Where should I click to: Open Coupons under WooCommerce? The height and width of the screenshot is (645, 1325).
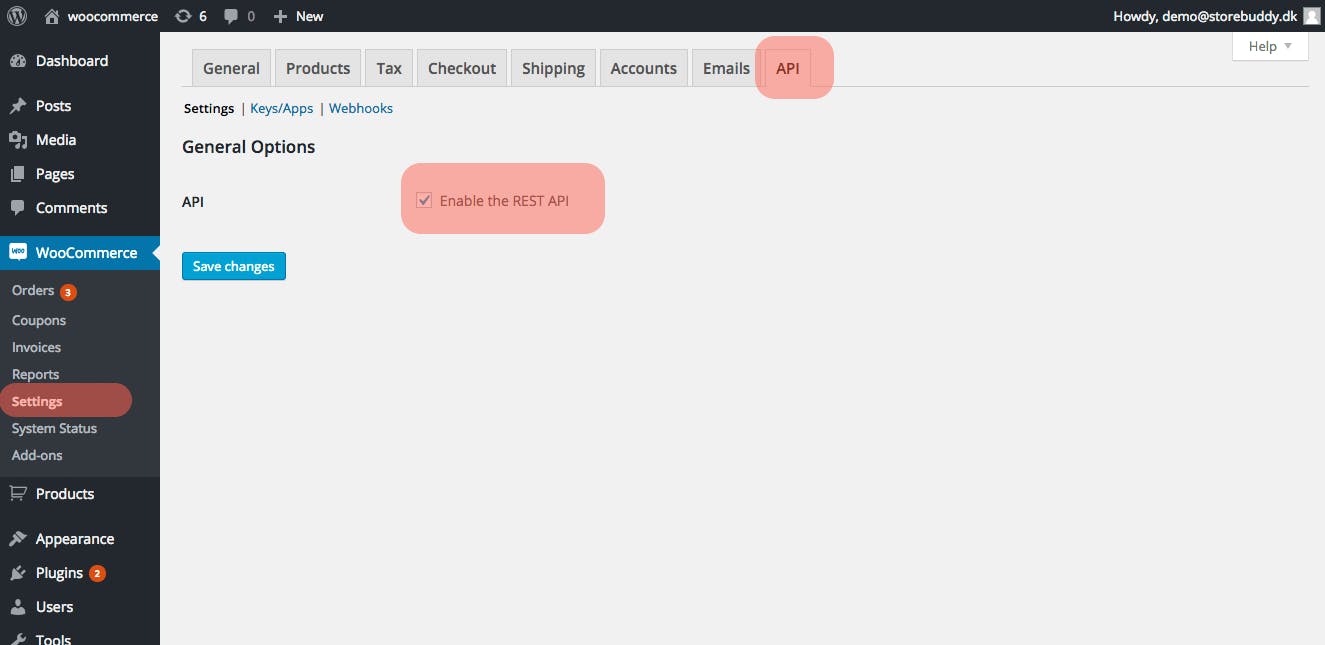pos(39,320)
